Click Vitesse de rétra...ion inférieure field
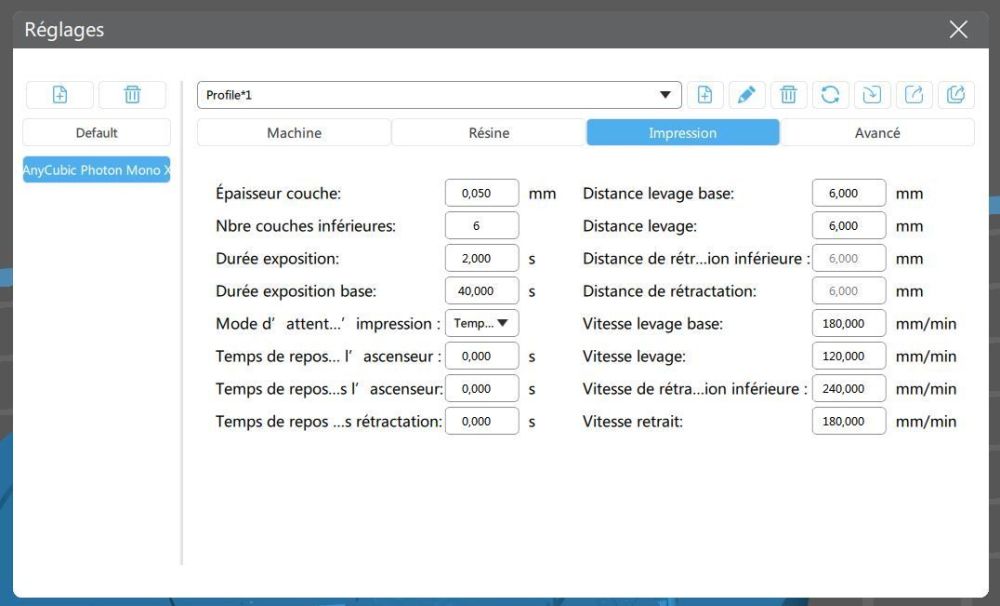Screen dimensions: 1000x606 849,388
